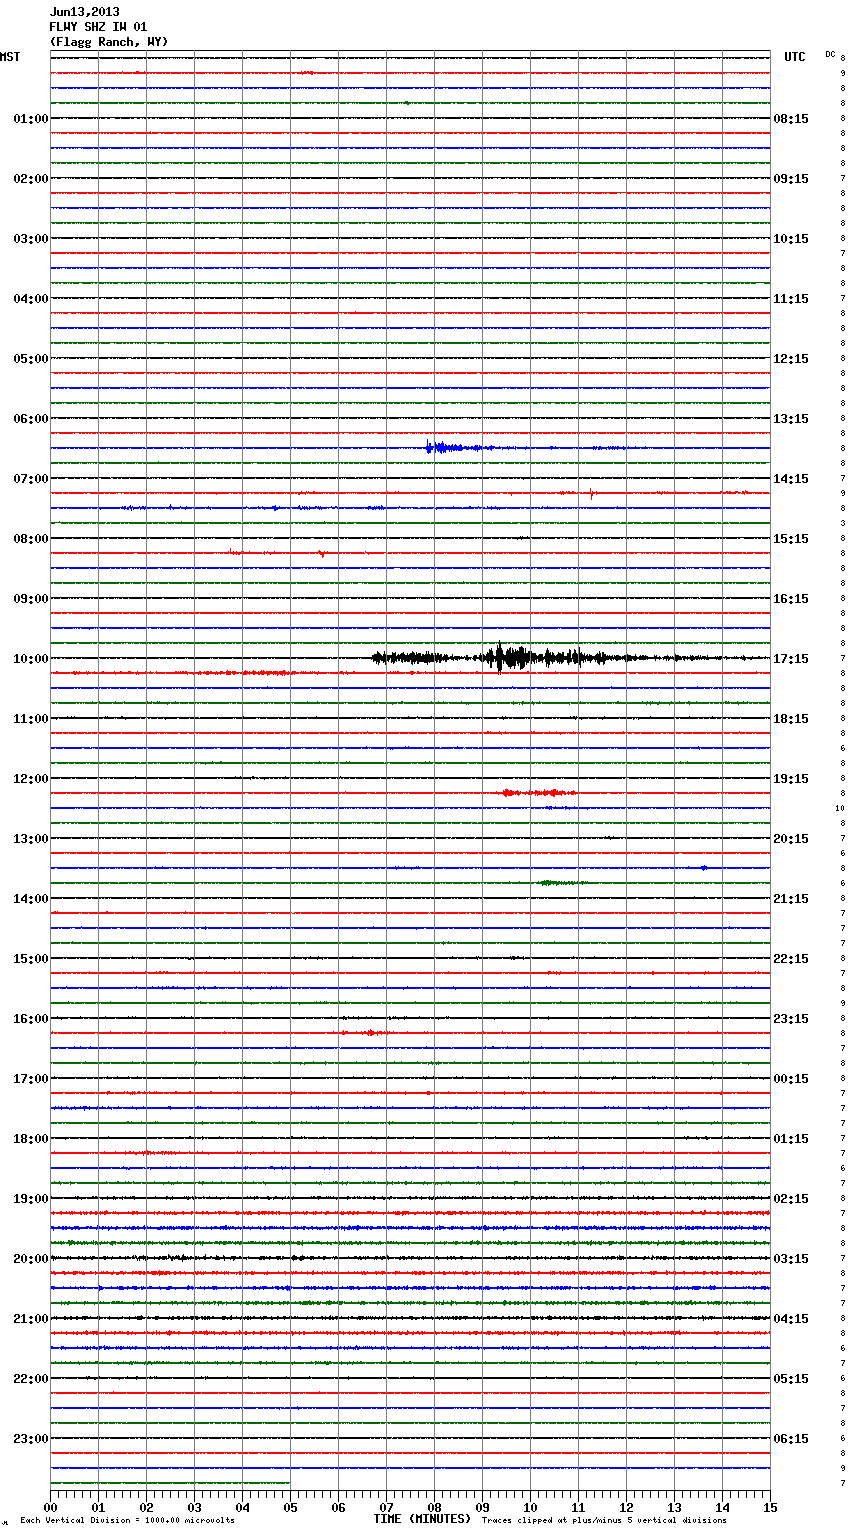Click the 10:00 MST hour label

coord(30,659)
